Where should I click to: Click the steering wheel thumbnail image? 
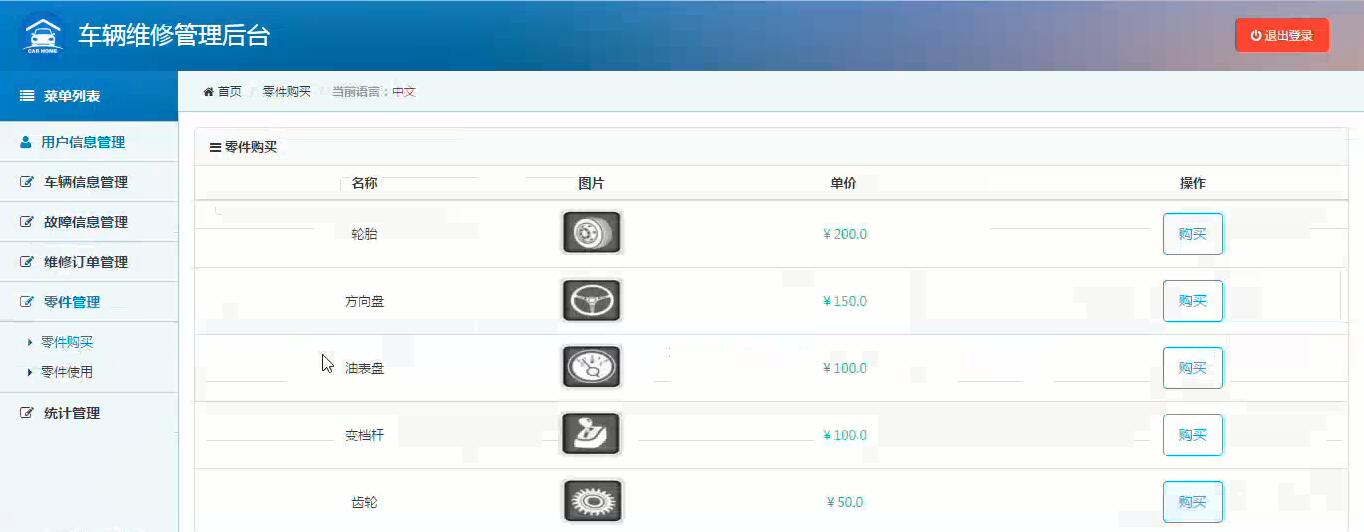point(591,301)
